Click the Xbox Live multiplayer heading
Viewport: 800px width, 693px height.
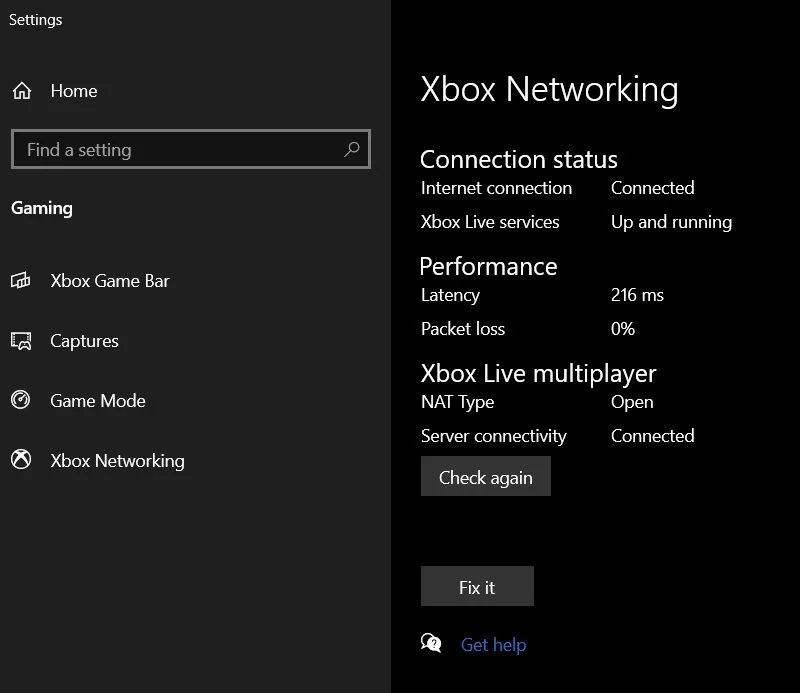(538, 374)
